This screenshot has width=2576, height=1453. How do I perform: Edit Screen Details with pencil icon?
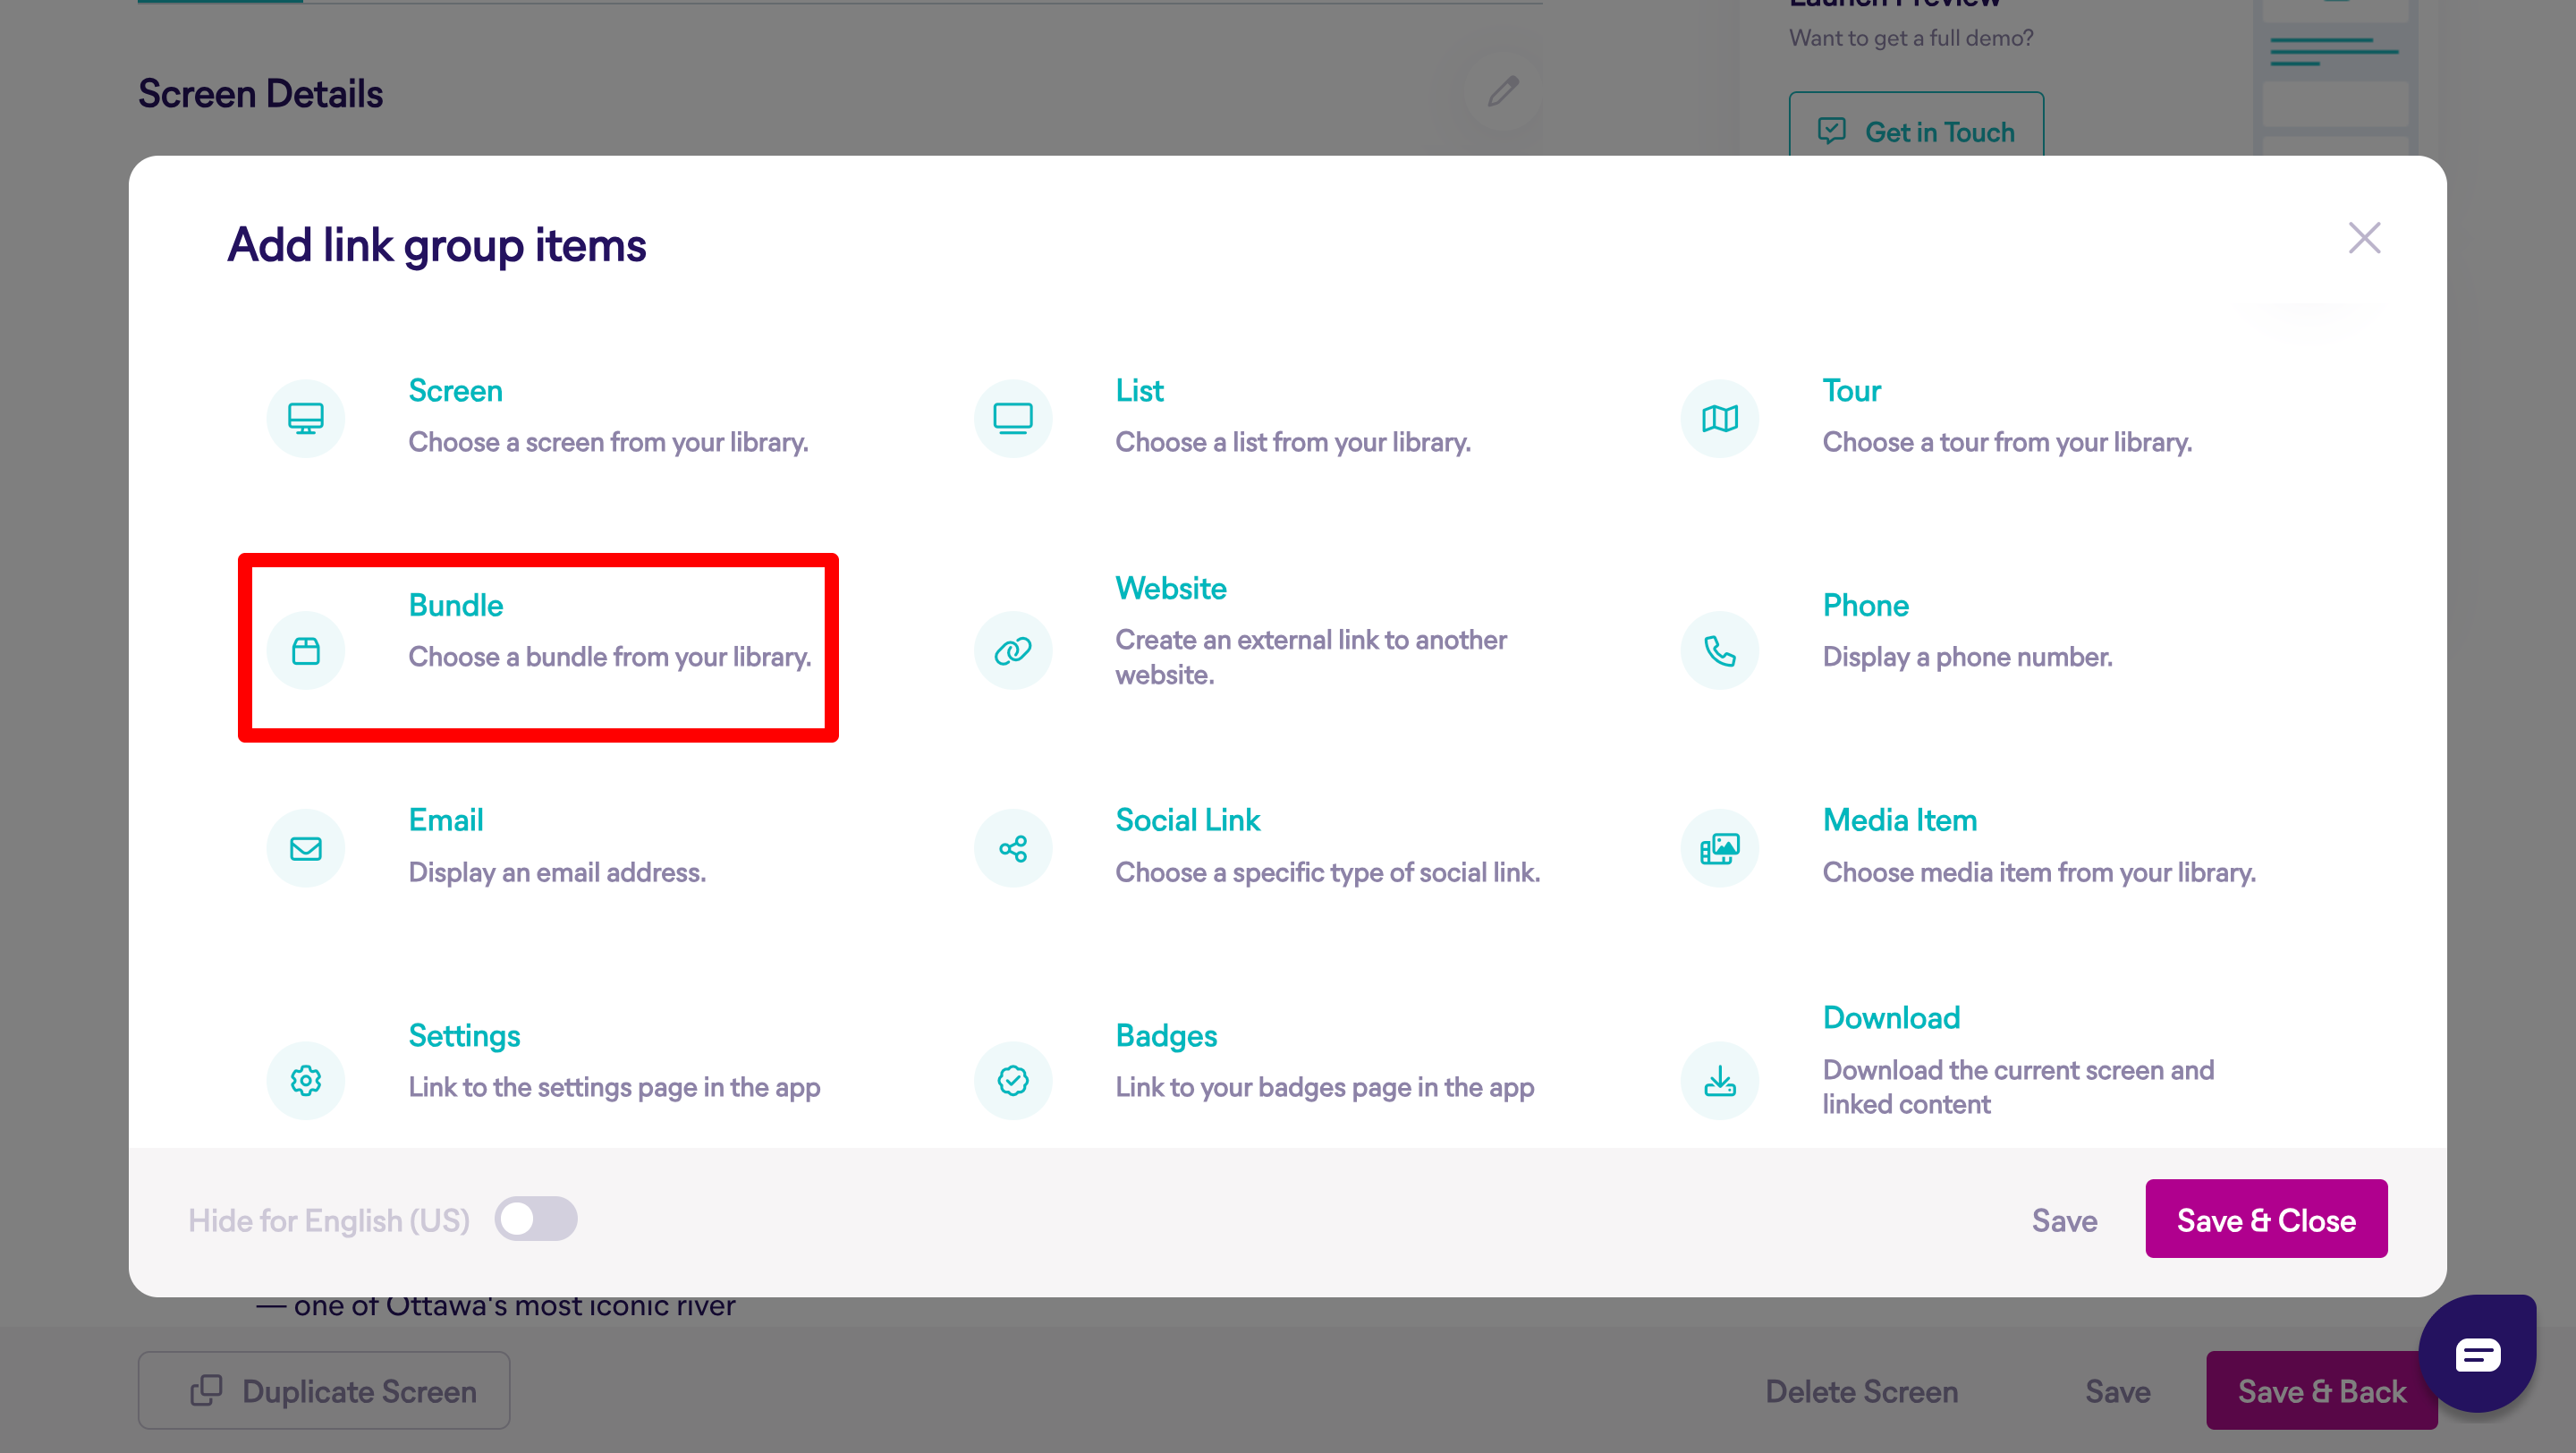[1503, 91]
